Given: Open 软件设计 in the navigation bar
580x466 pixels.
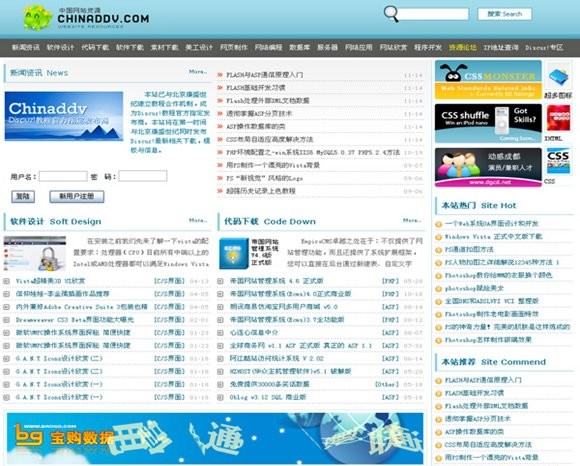Looking at the screenshot, I should [x=60, y=47].
